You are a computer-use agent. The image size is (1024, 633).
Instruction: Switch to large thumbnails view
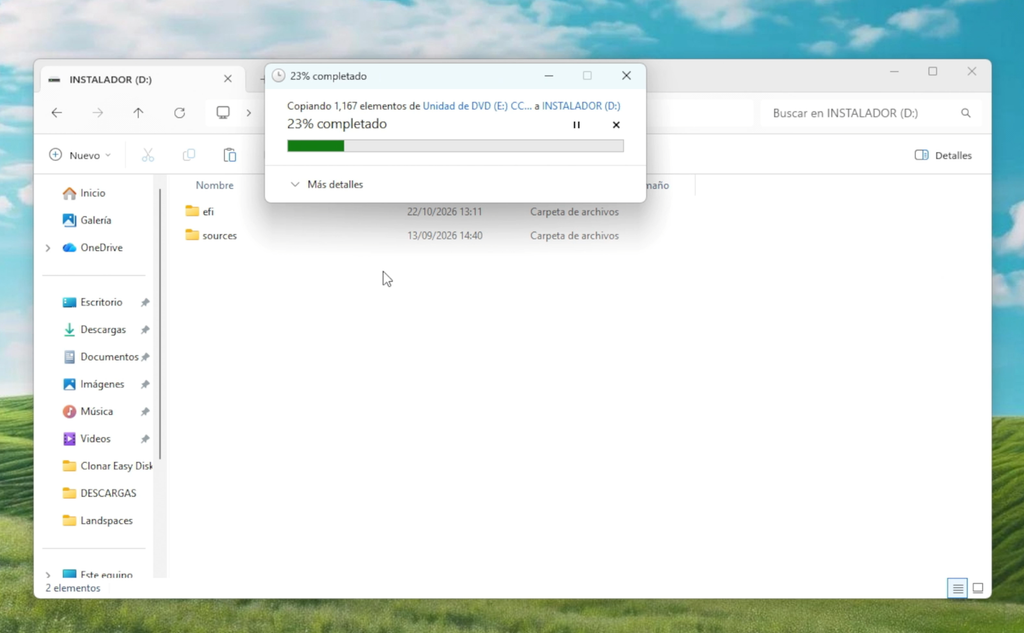pyautogui.click(x=978, y=588)
